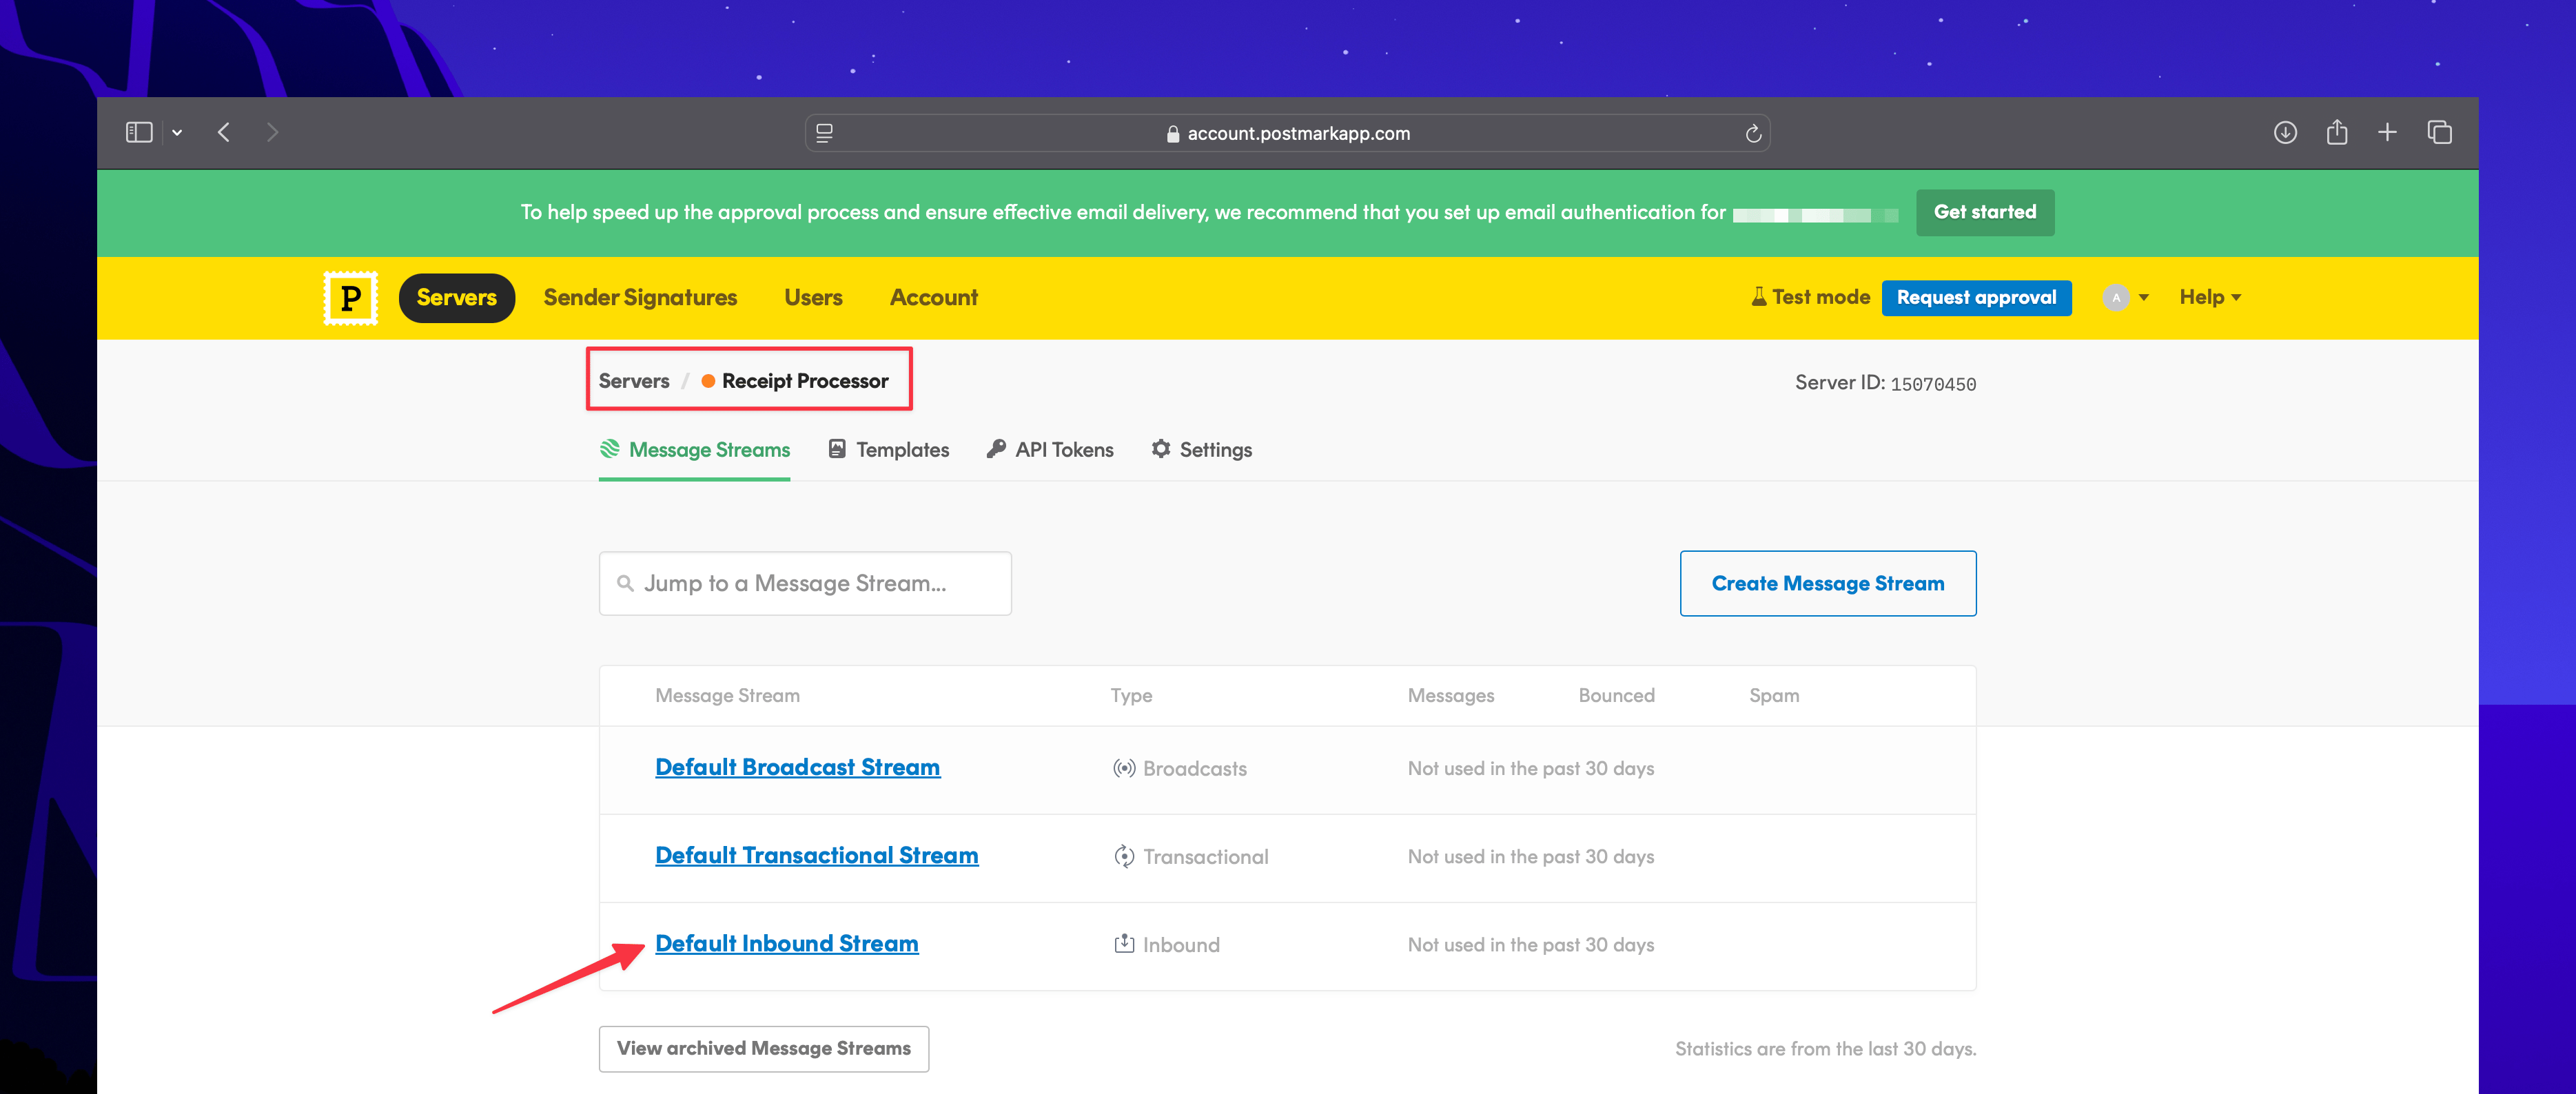Open the sidebar options chevron
2576x1094 pixels.
(177, 132)
